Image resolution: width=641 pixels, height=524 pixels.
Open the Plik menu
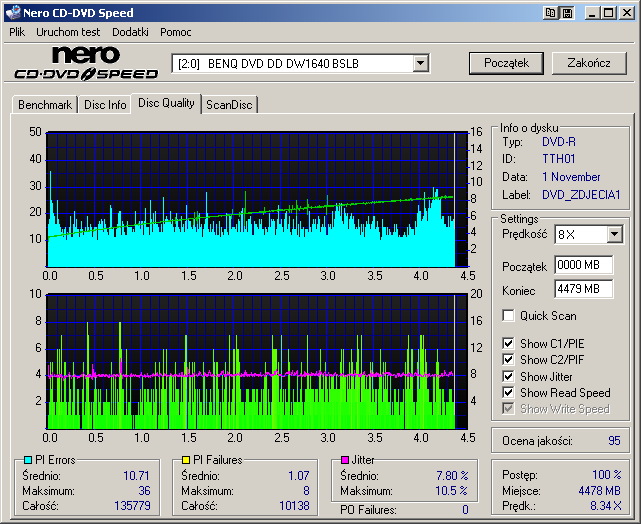point(17,32)
